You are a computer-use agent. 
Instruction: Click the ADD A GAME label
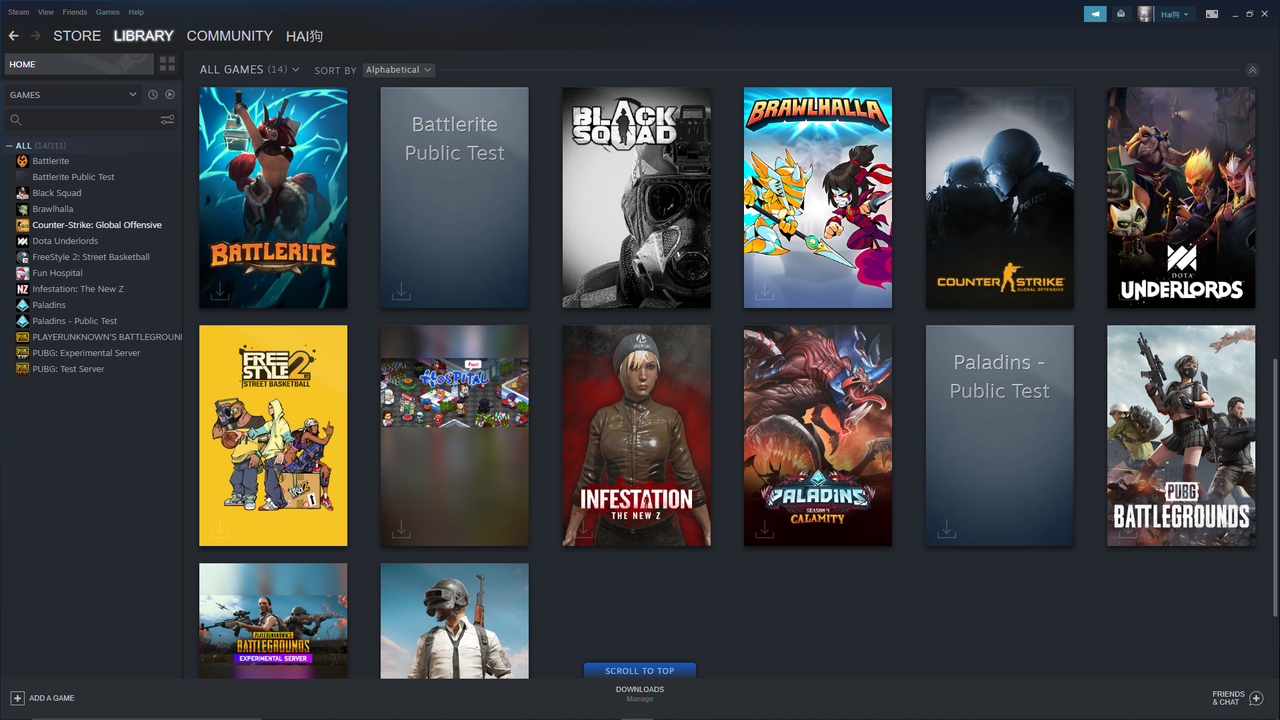[52, 698]
